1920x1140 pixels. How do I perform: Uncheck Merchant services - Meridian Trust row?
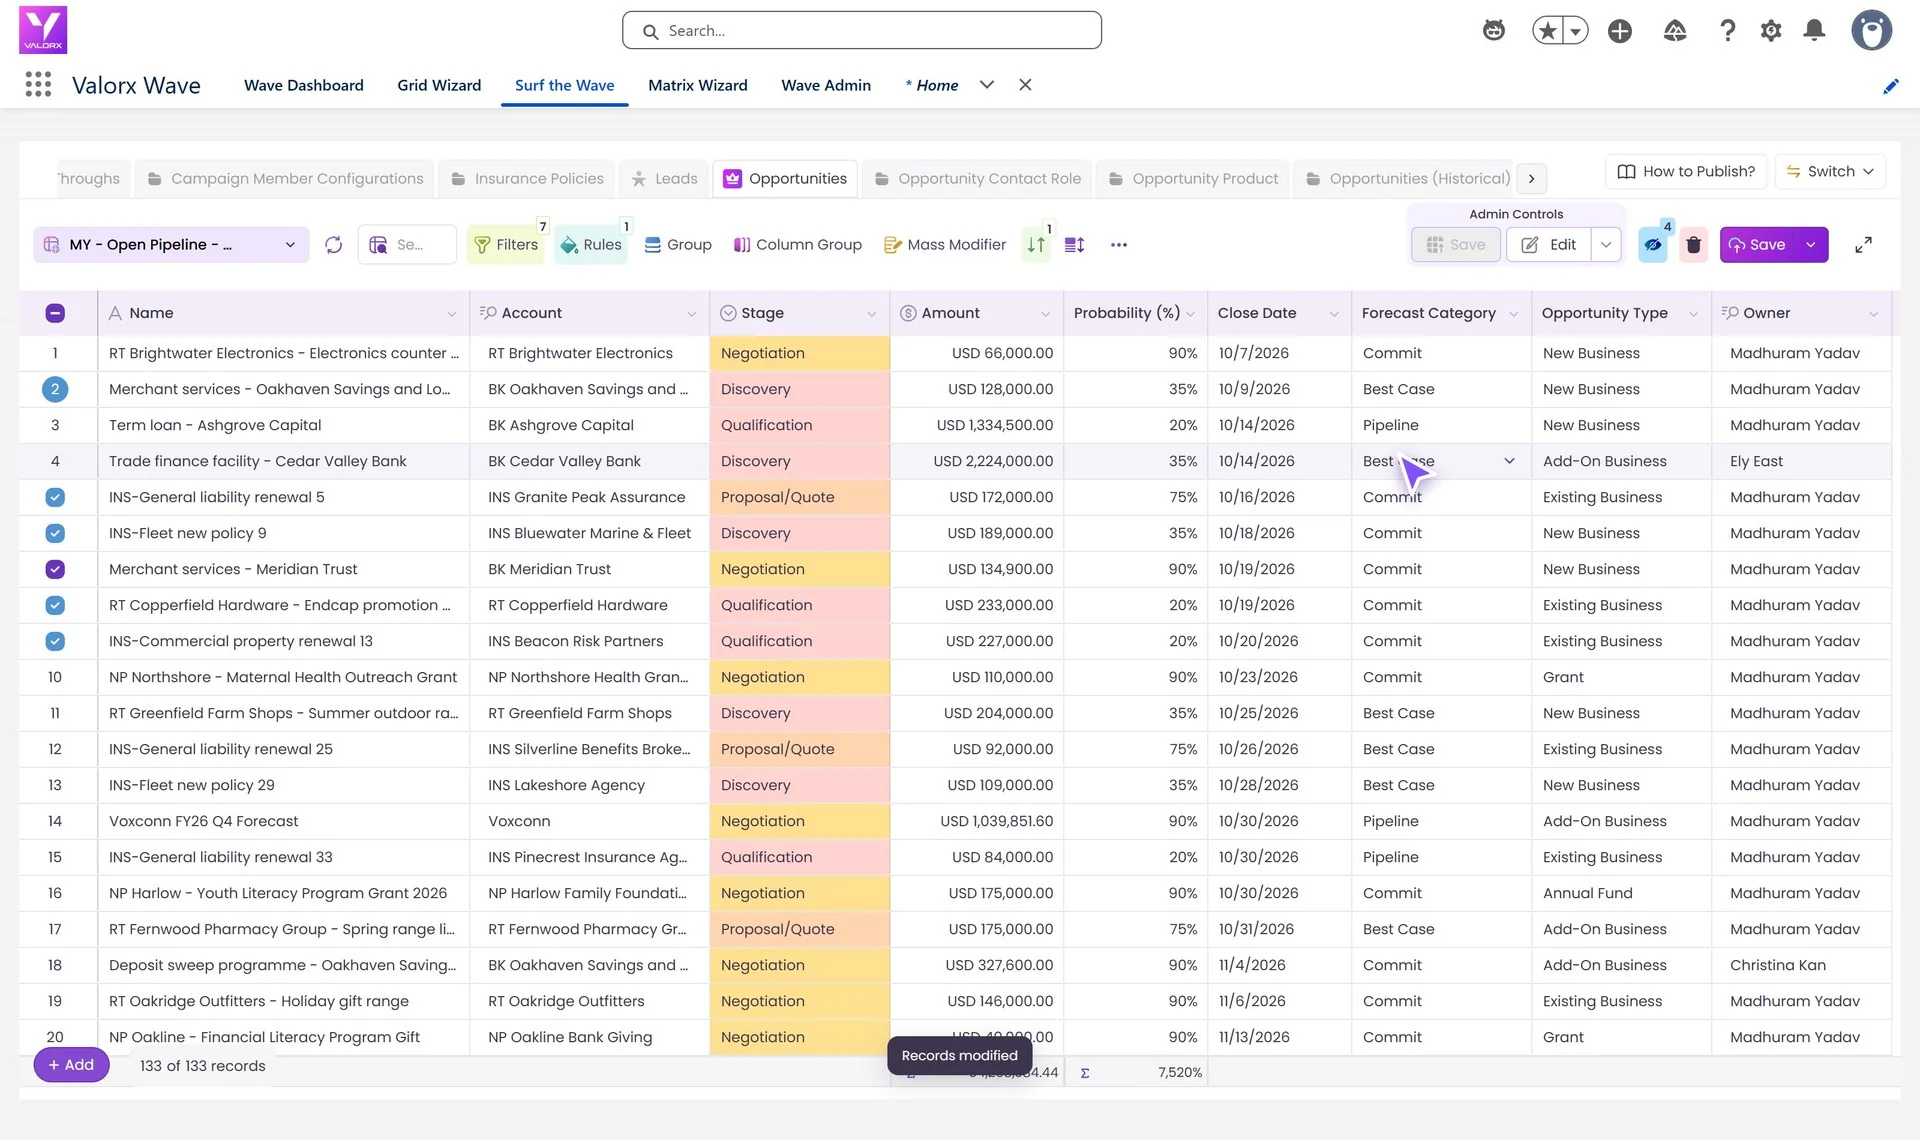coord(55,569)
